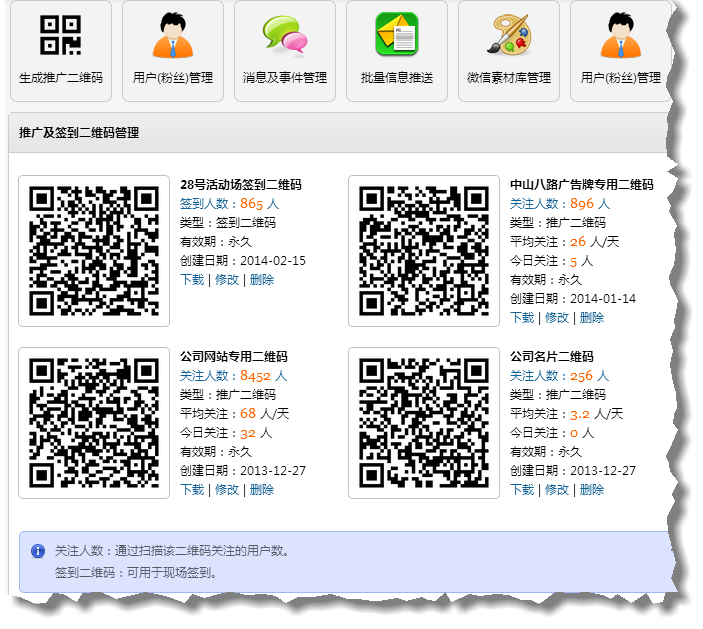Image resolution: width=703 pixels, height=629 pixels.
Task: Click the 公司名片二维码 title
Action: point(551,357)
